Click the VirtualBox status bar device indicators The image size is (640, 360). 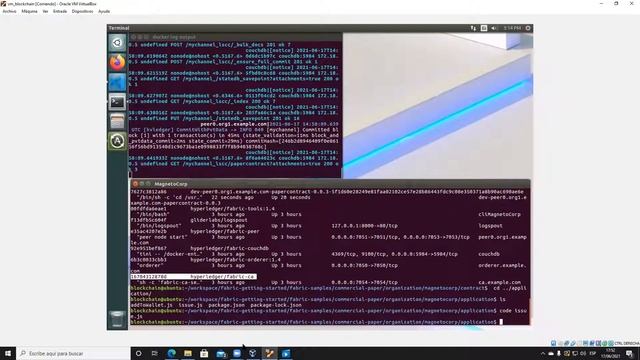click(583, 343)
